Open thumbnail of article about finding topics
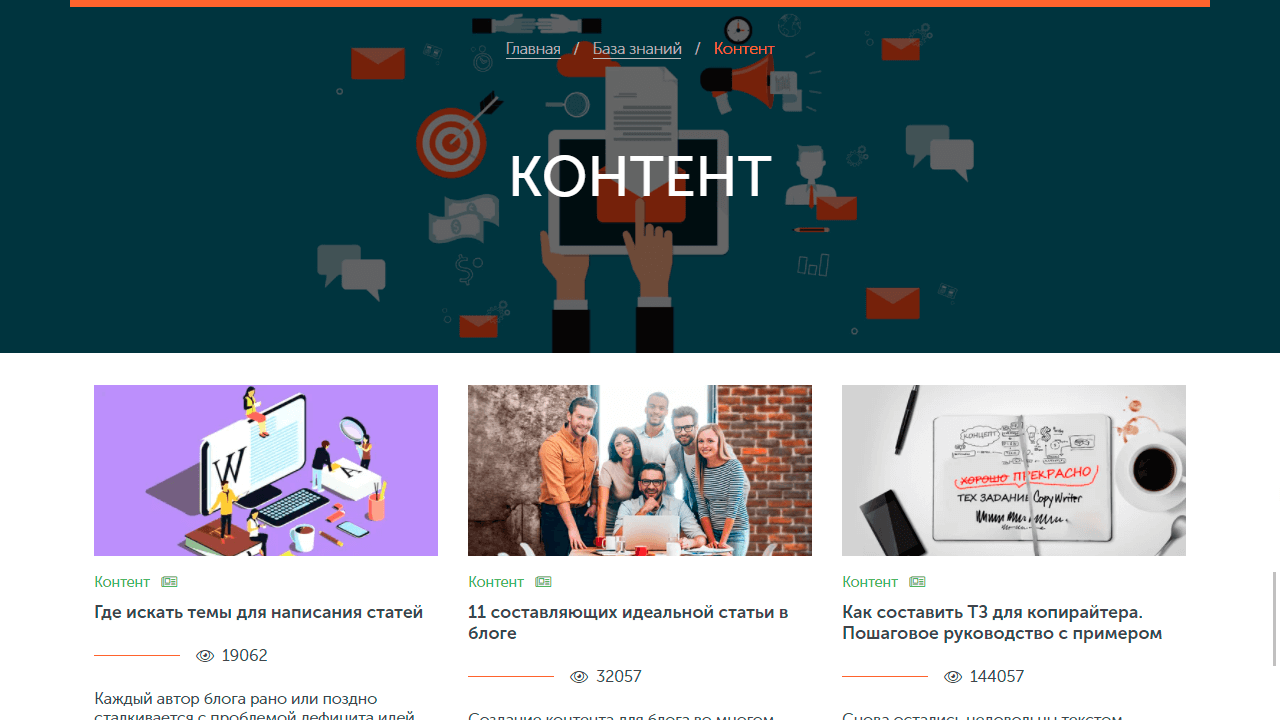Image resolution: width=1280 pixels, height=720 pixels. click(266, 470)
